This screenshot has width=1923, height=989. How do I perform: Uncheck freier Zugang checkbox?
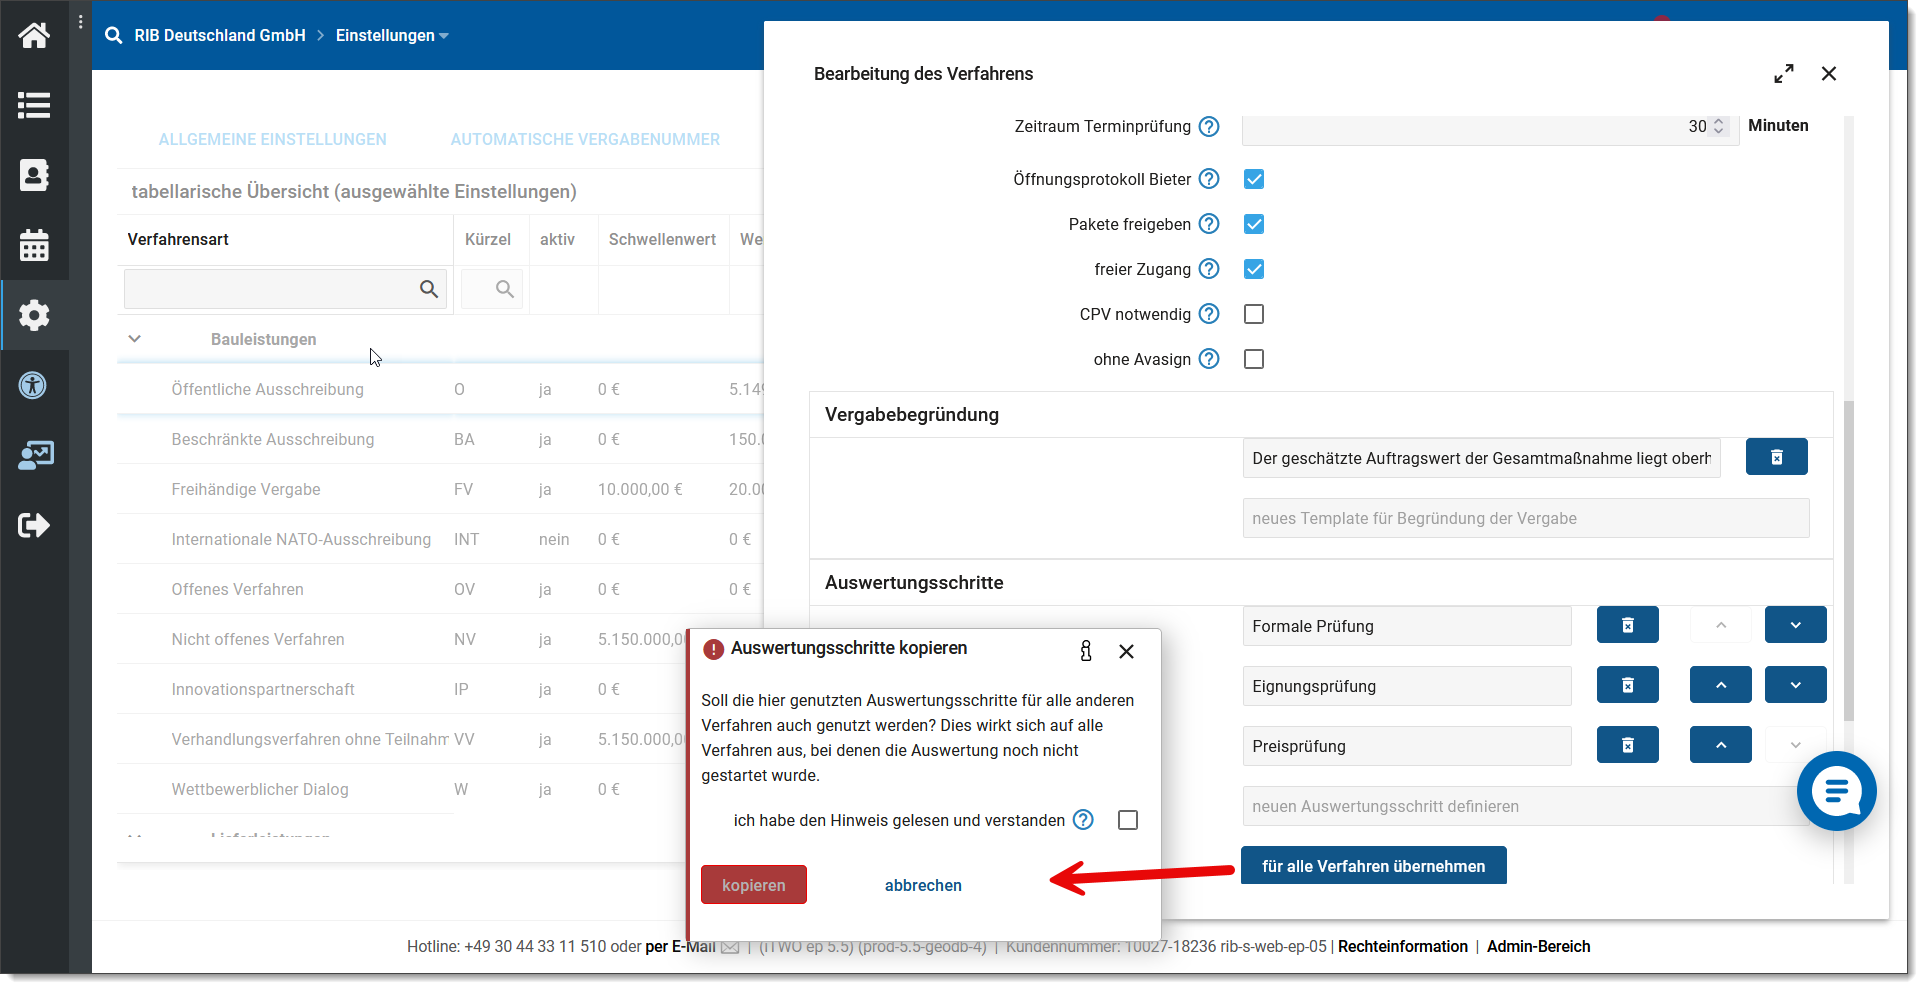point(1254,269)
